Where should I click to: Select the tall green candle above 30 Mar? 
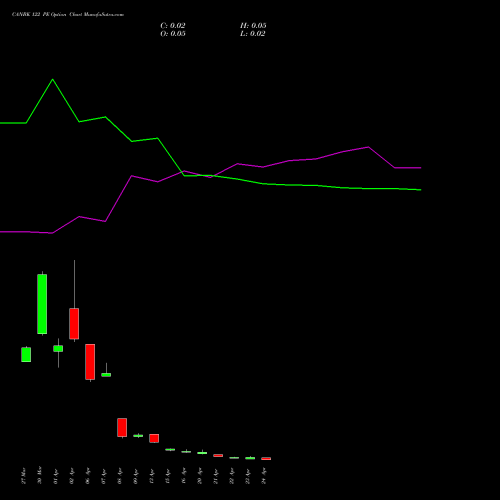42,304
